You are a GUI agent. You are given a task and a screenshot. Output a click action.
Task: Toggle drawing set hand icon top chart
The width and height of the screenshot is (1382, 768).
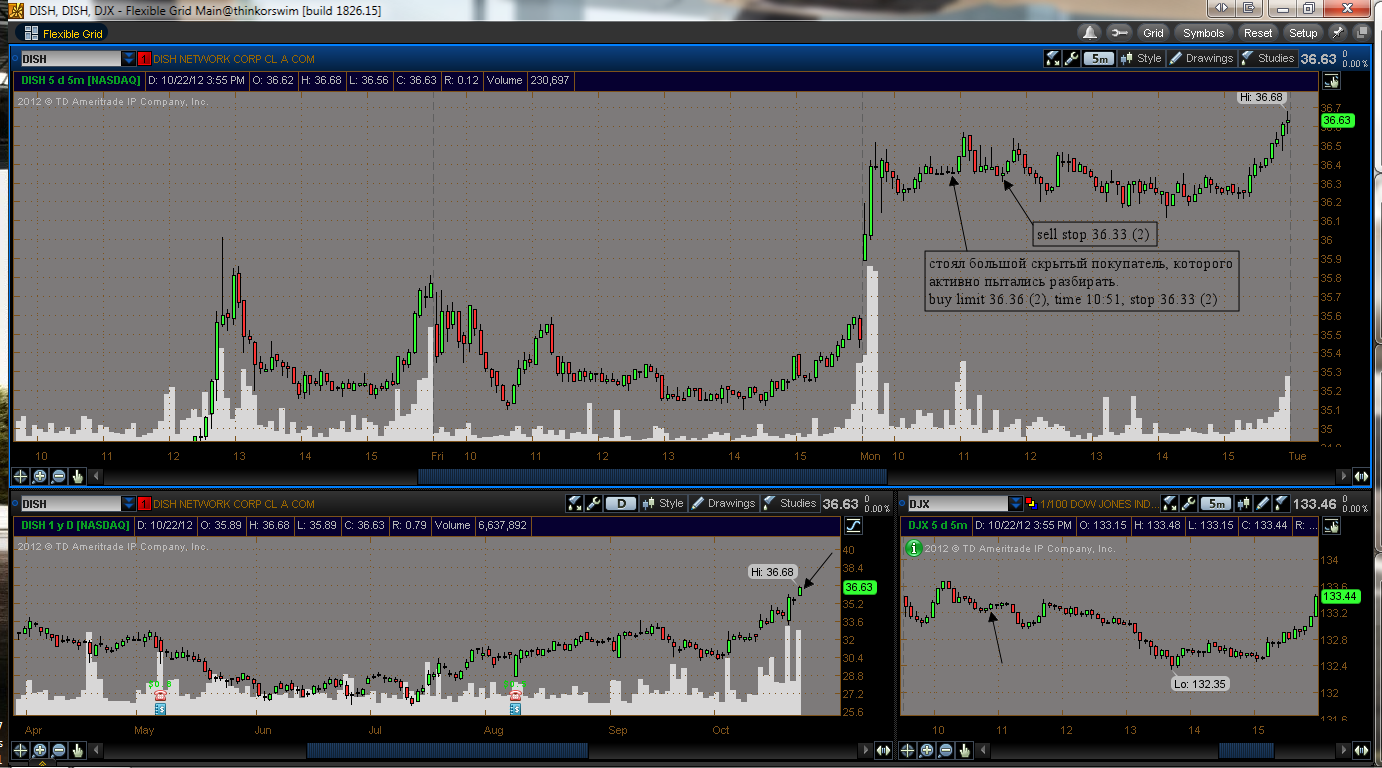(1330, 81)
